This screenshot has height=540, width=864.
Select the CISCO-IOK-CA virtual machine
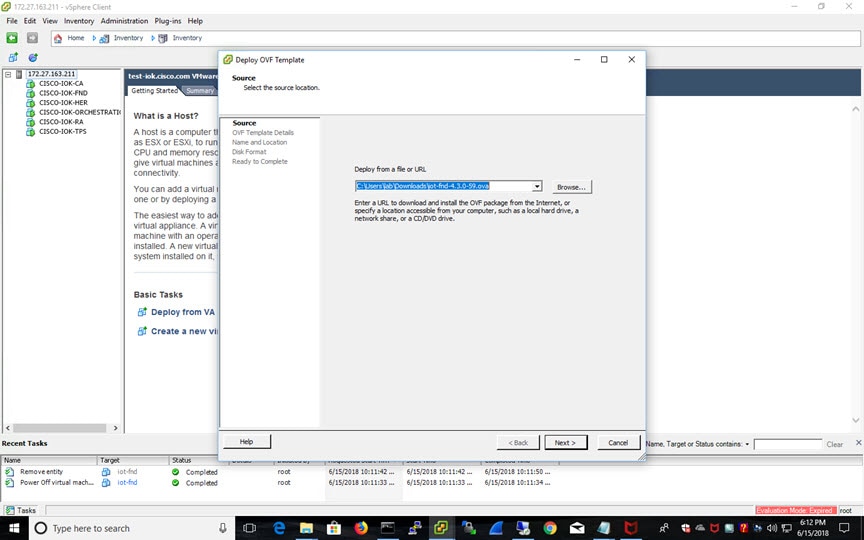pos(61,83)
